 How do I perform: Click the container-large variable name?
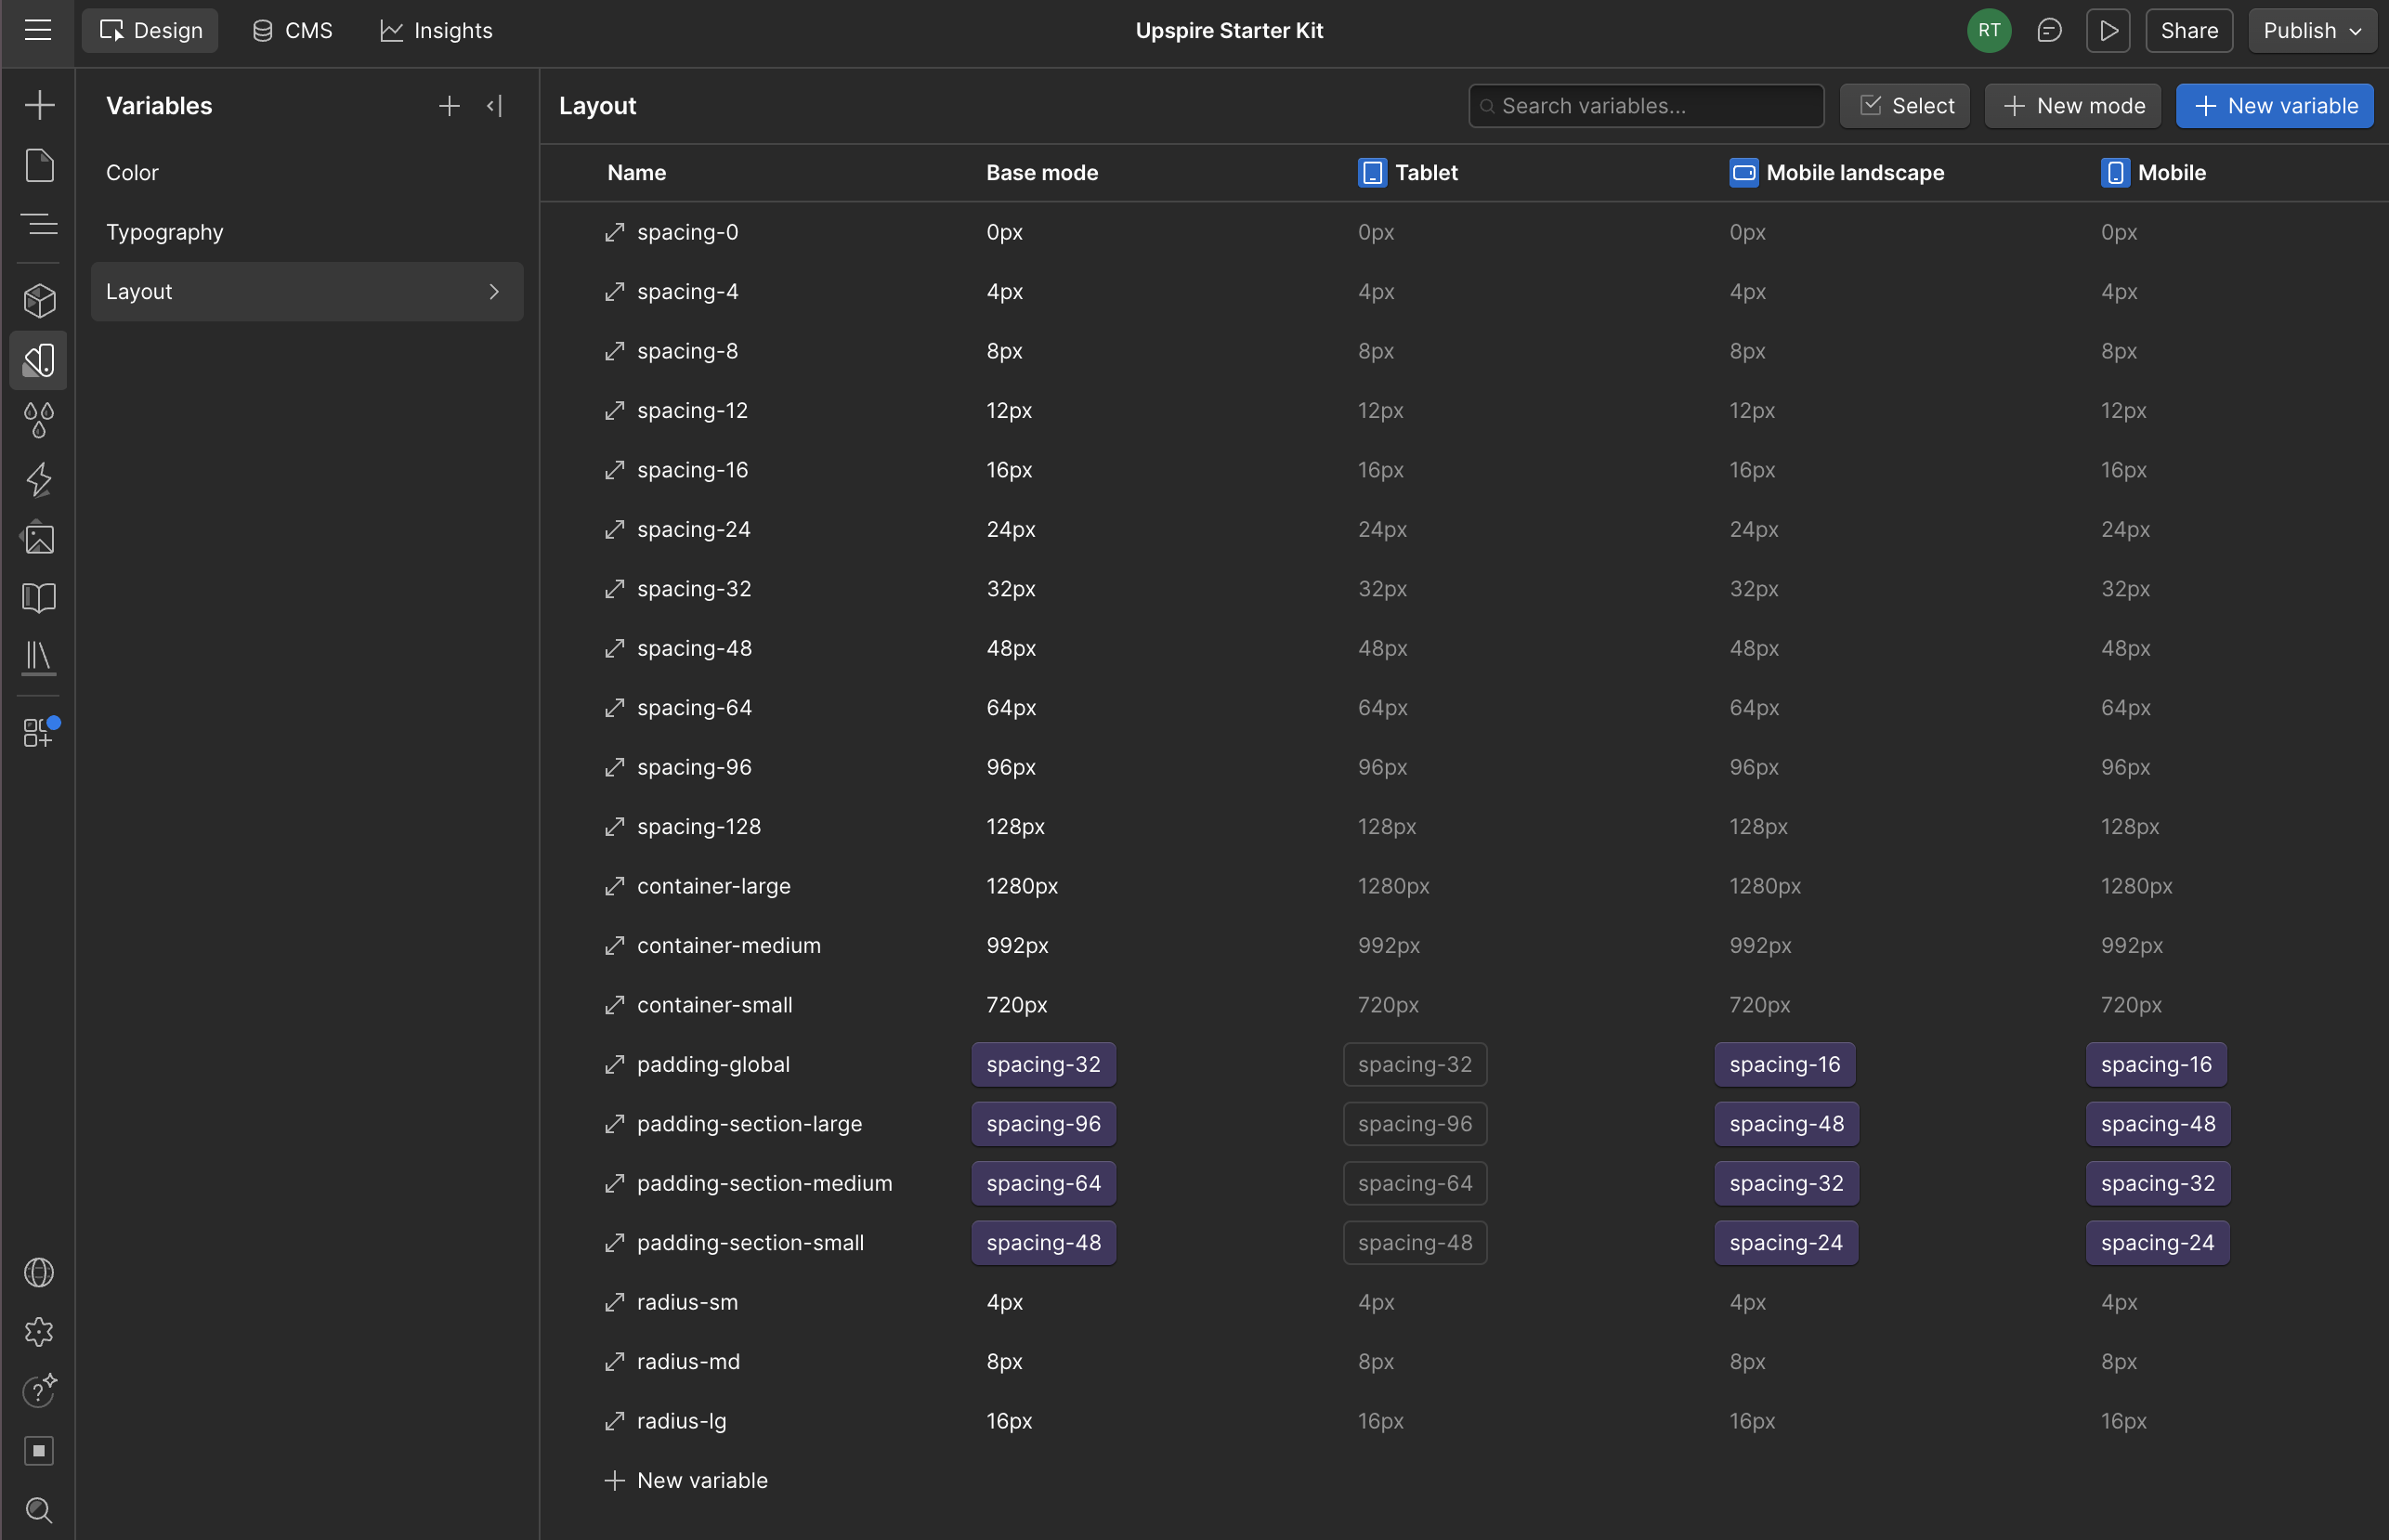pos(714,886)
